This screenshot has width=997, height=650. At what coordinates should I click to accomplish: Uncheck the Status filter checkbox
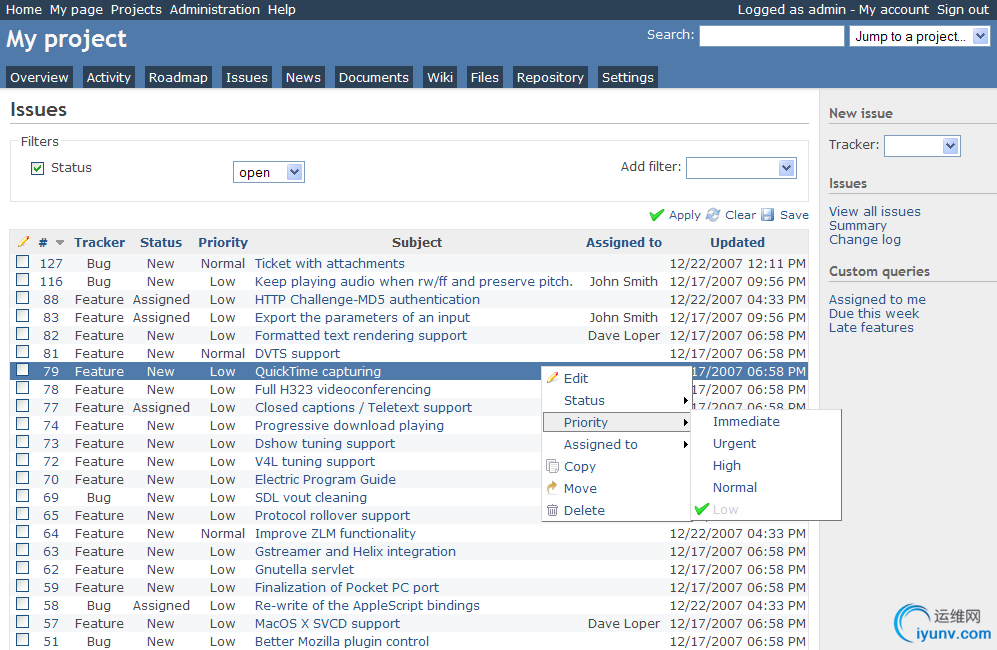[x=38, y=168]
